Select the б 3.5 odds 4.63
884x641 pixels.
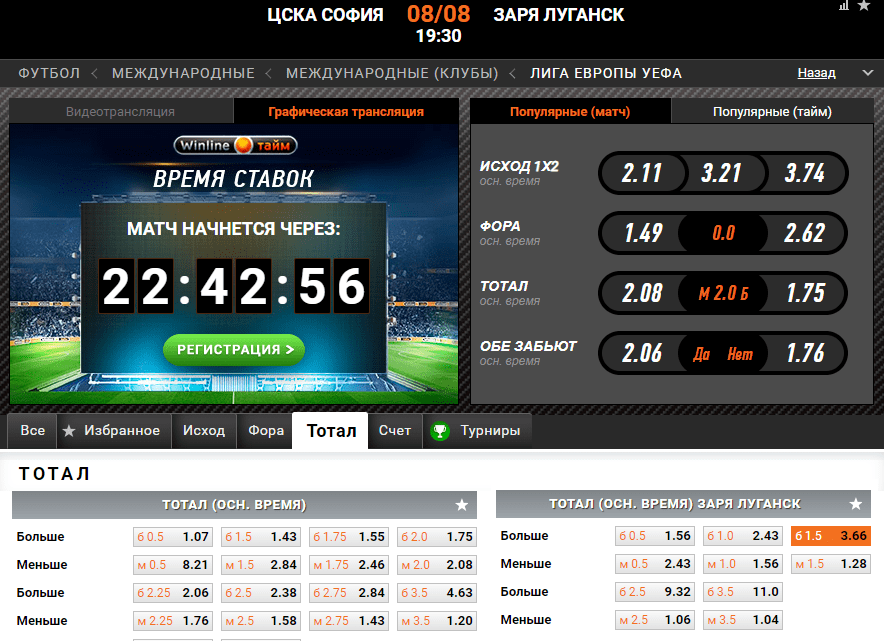[x=437, y=593]
